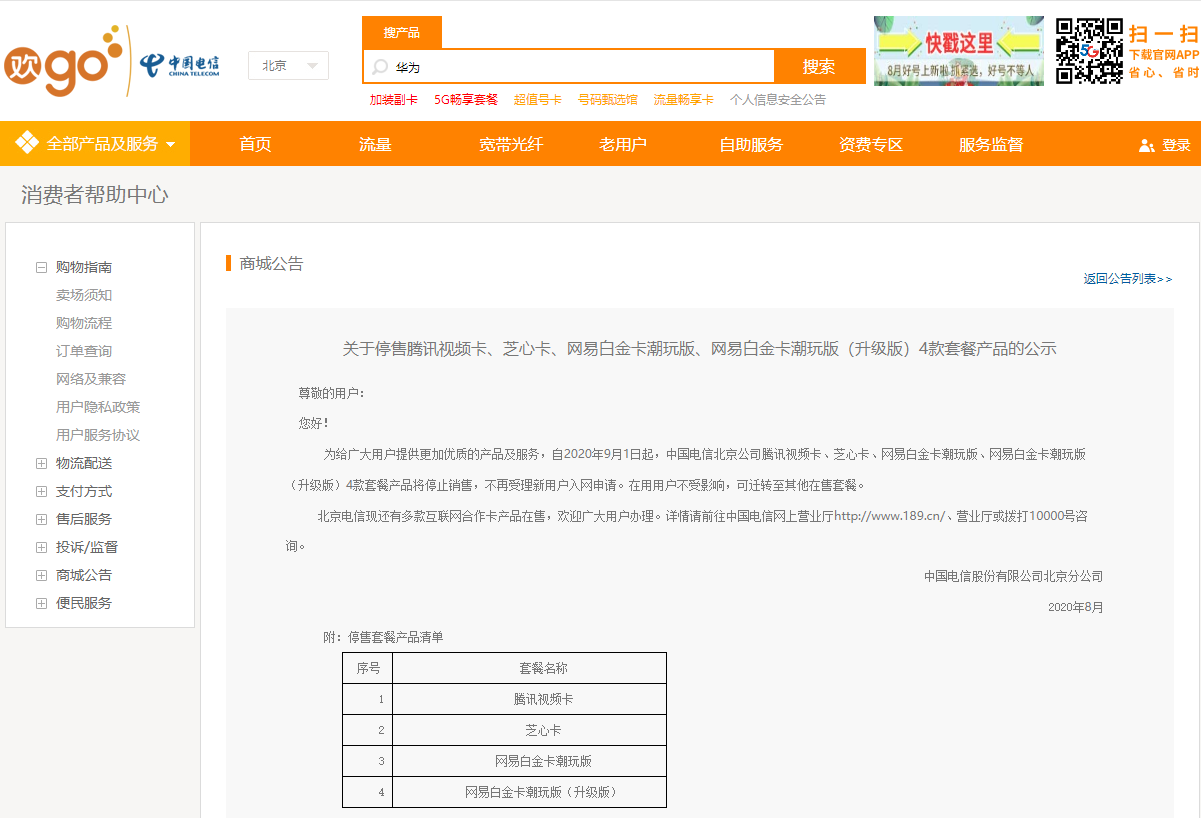Image resolution: width=1201 pixels, height=818 pixels.
Task: Collapse the 购物指南 tree node
Action: pyautogui.click(x=41, y=267)
